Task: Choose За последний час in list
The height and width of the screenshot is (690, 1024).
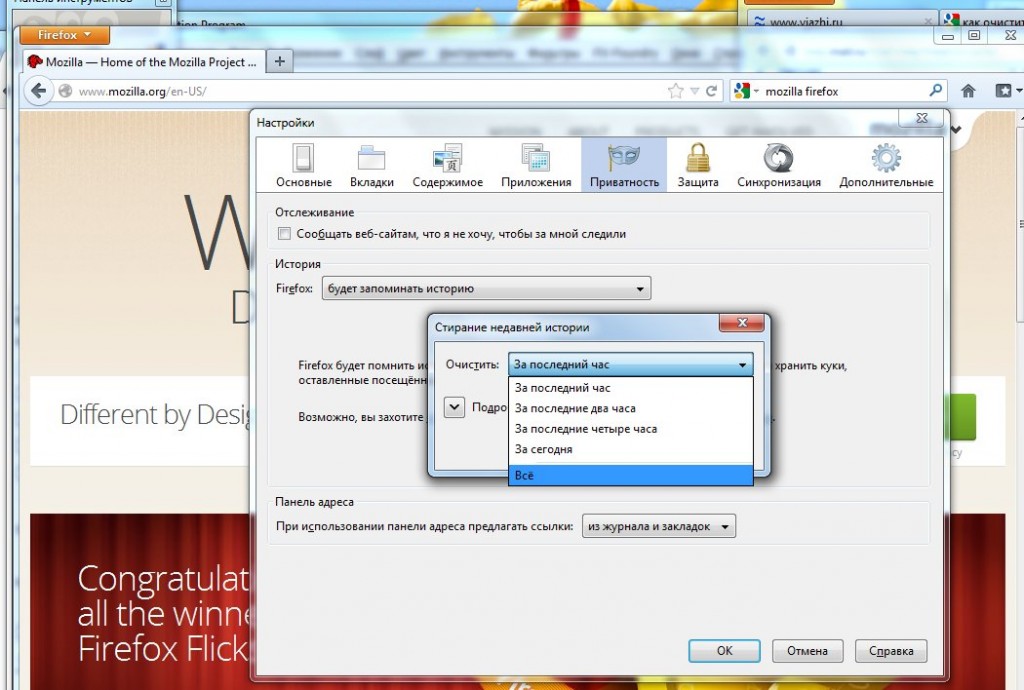Action: coord(630,388)
